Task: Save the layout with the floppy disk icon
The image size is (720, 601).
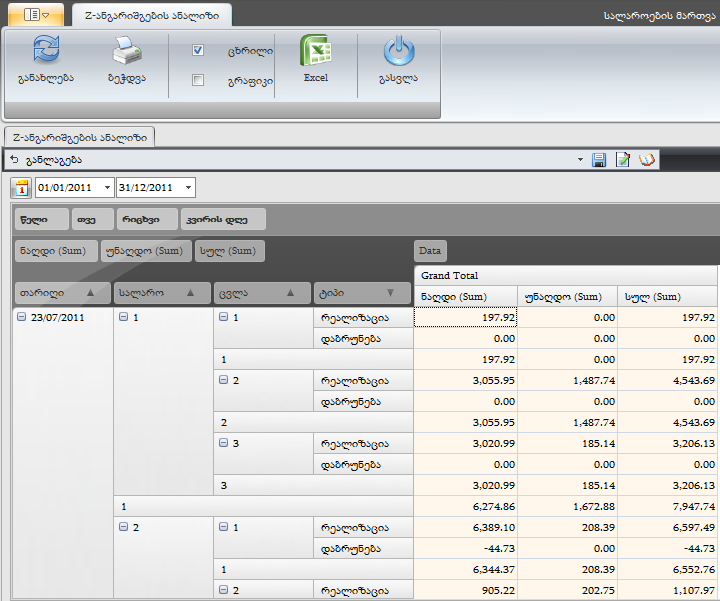Action: pos(599,160)
